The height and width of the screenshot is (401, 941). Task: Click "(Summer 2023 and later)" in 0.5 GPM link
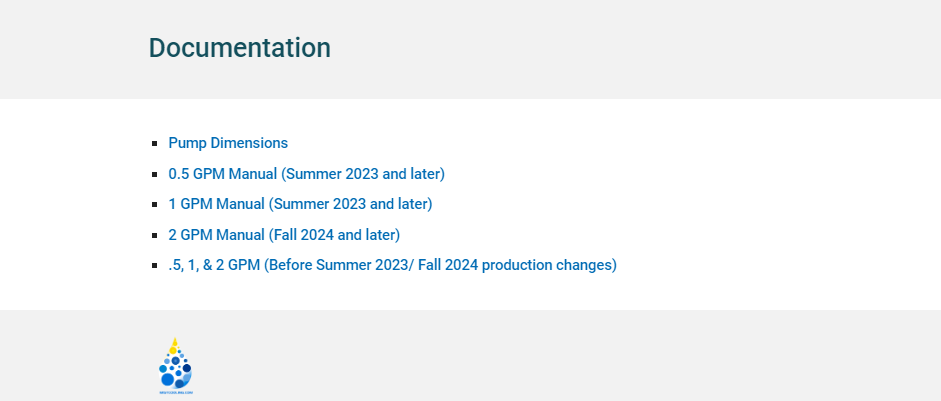coord(363,174)
